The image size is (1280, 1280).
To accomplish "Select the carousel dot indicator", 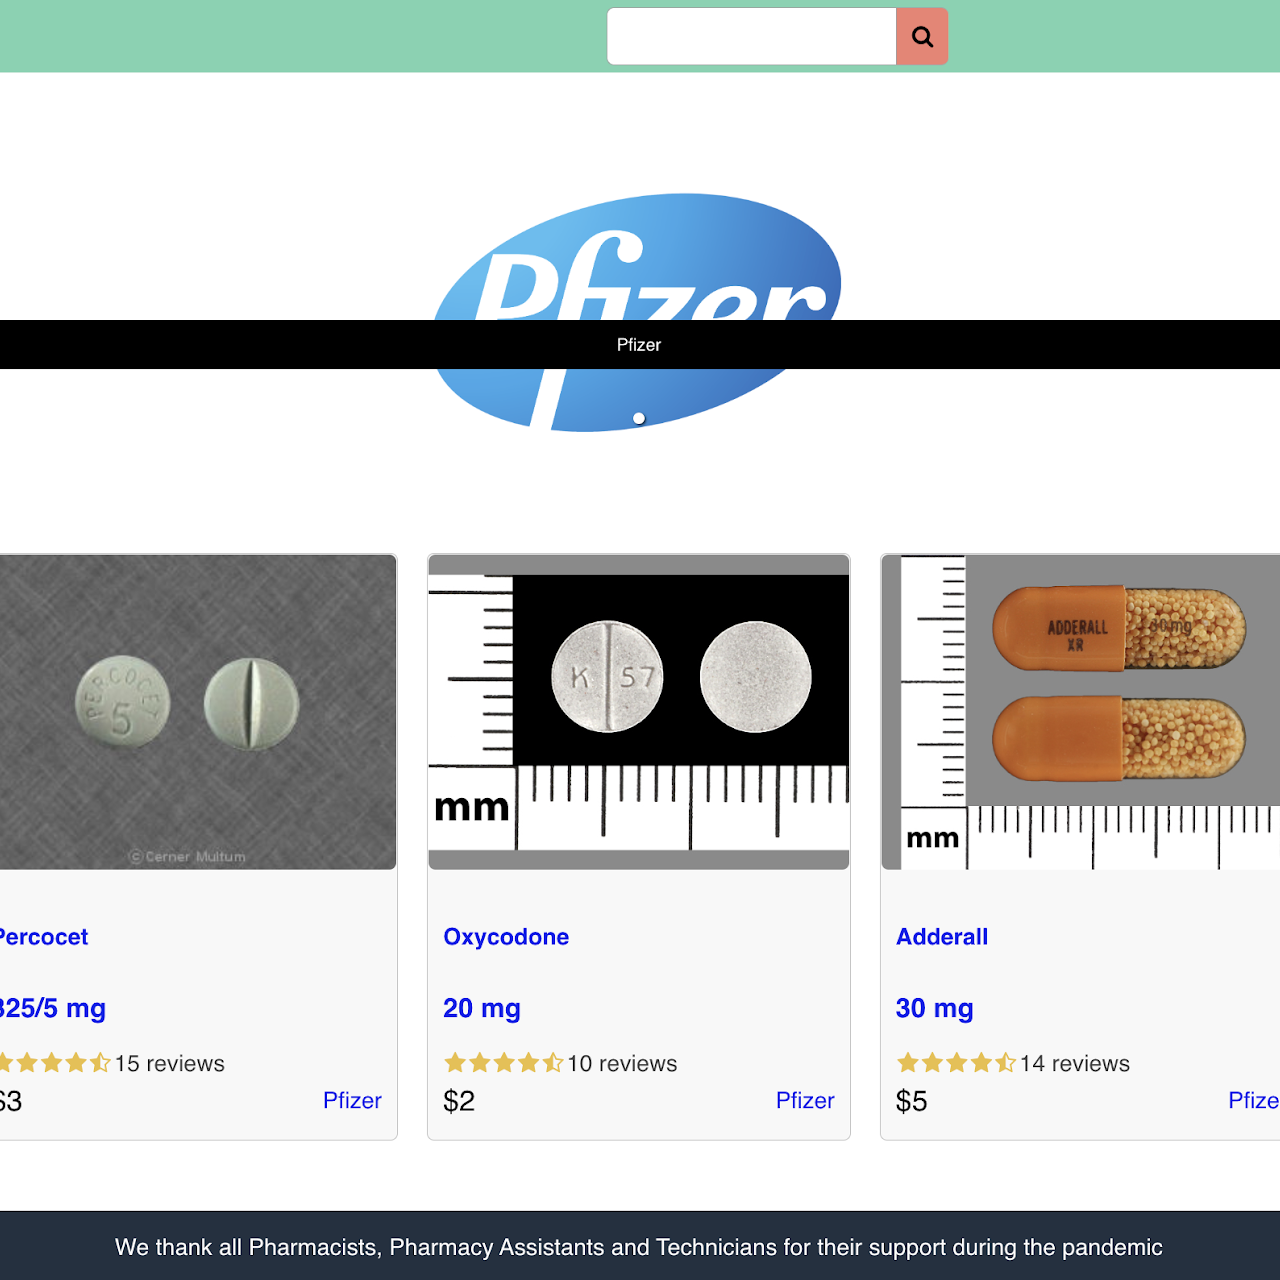I will click(x=638, y=419).
